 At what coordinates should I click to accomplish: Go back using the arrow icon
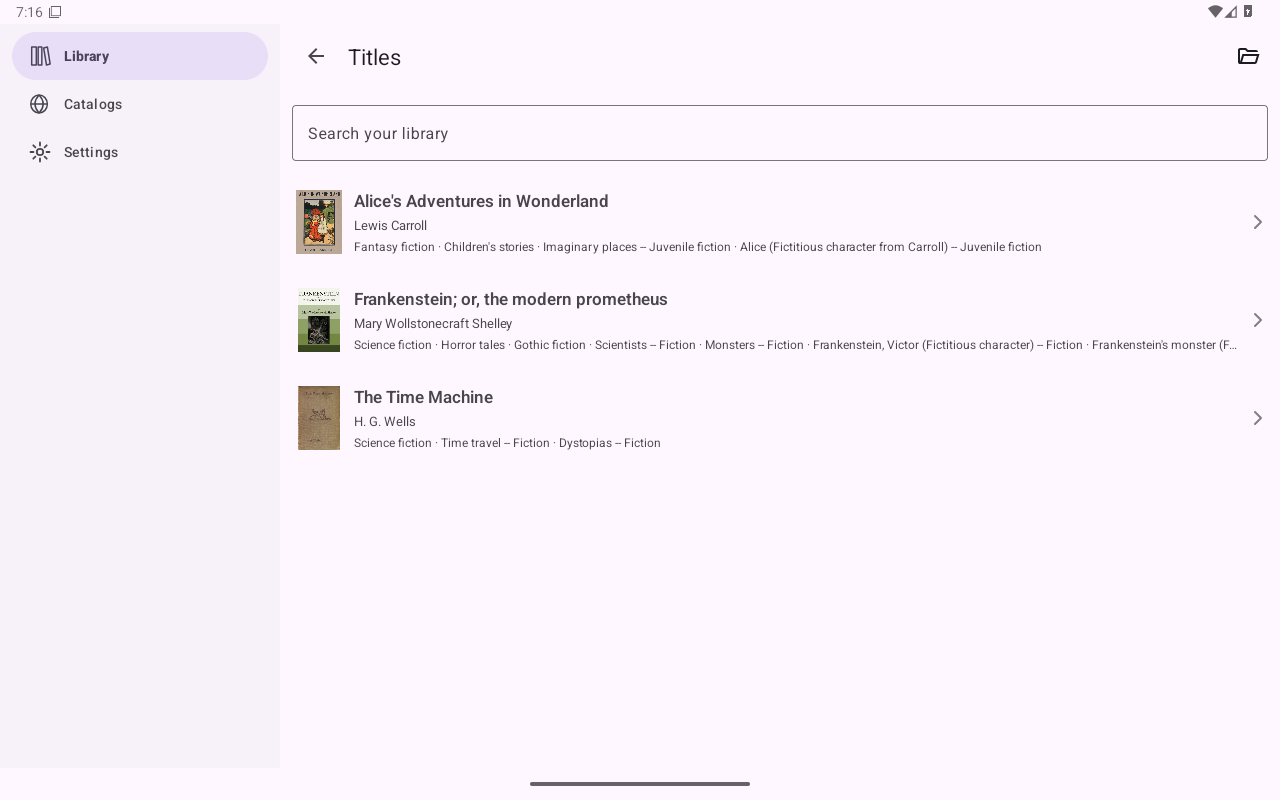point(316,57)
